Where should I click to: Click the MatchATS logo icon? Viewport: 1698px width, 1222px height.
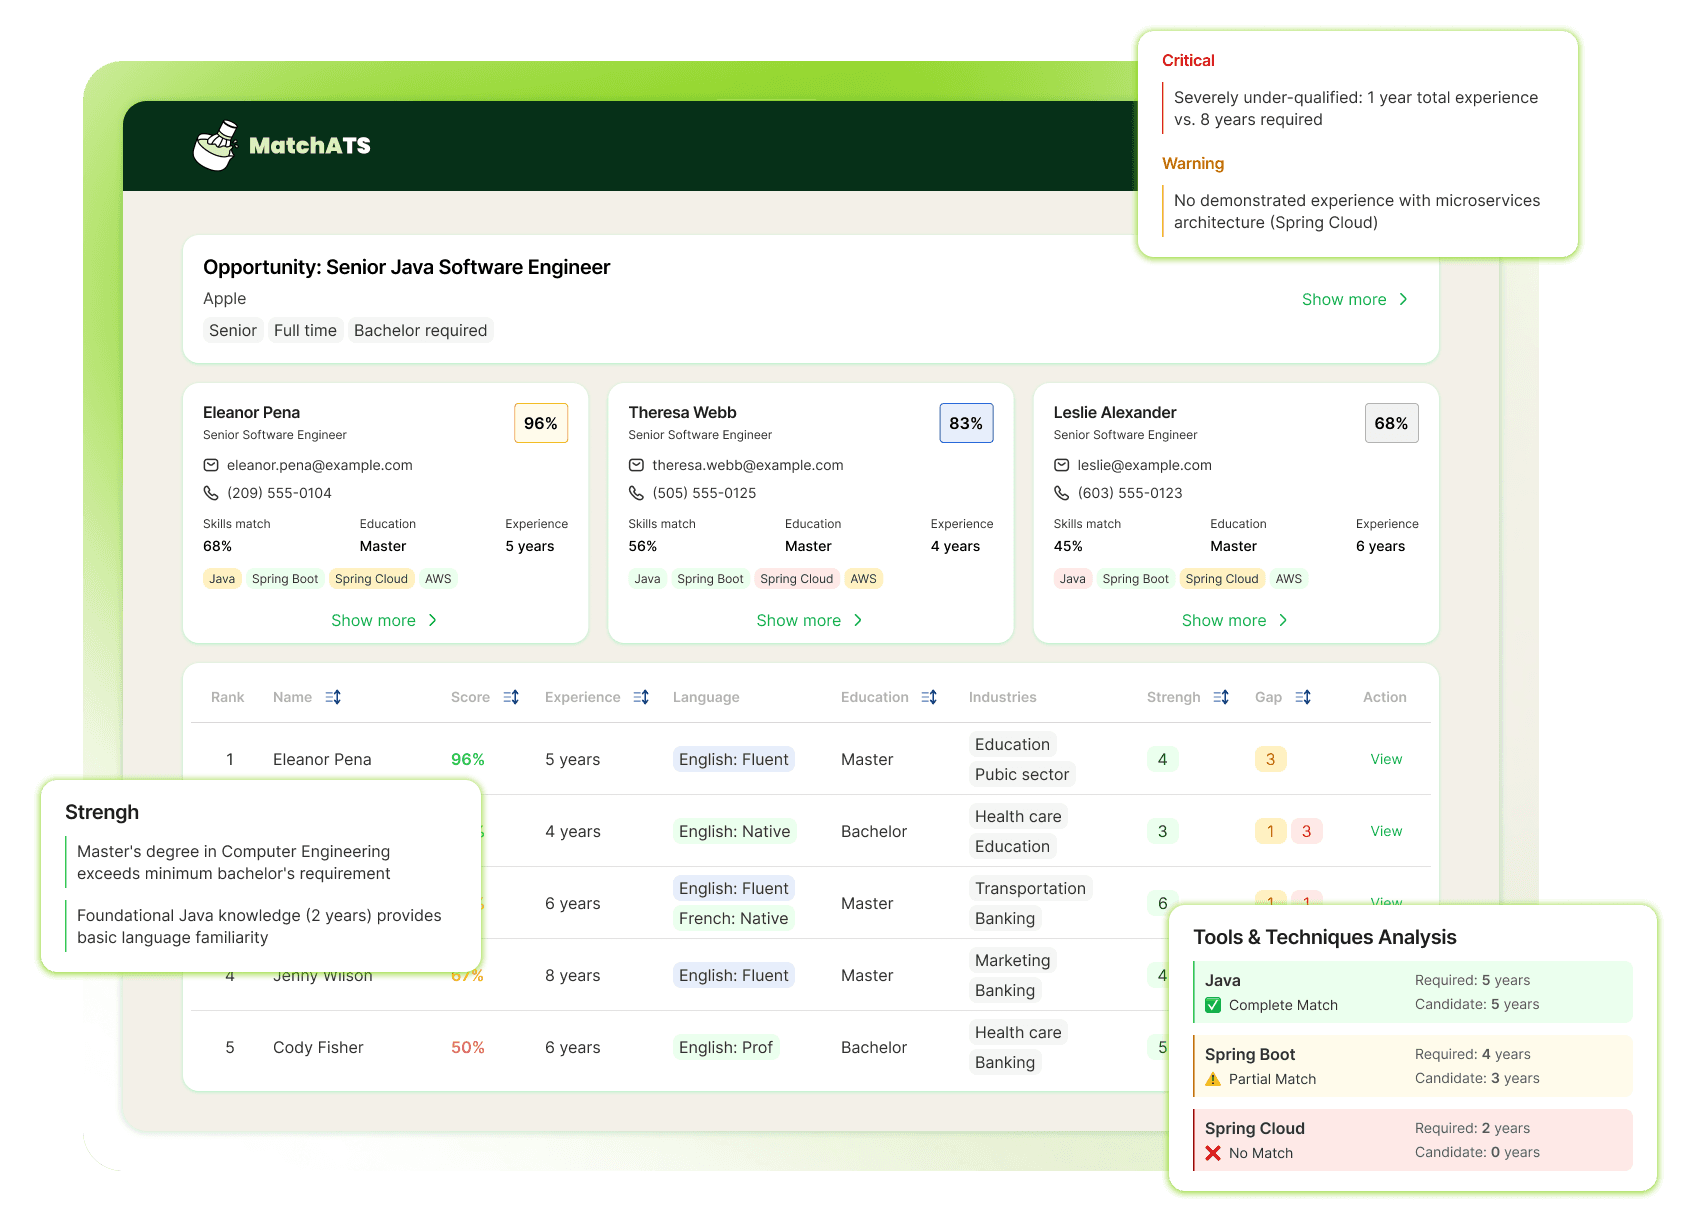click(214, 145)
